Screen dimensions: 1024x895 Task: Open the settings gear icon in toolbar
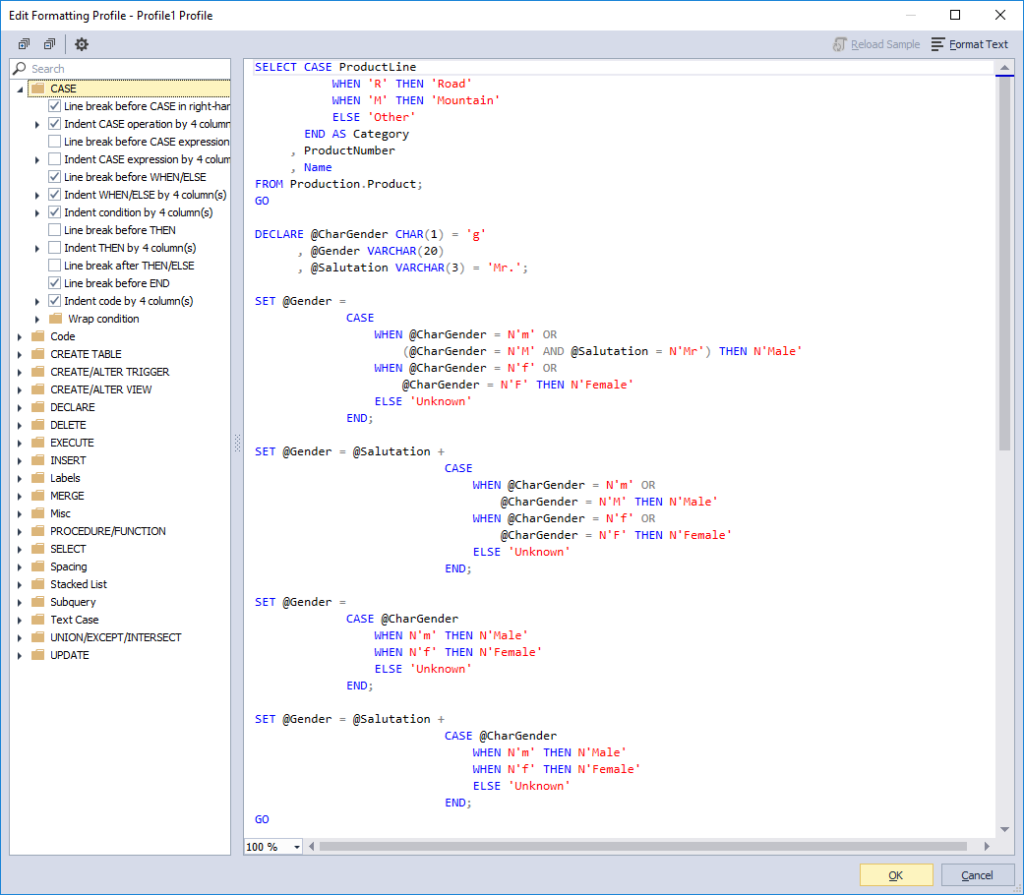82,44
